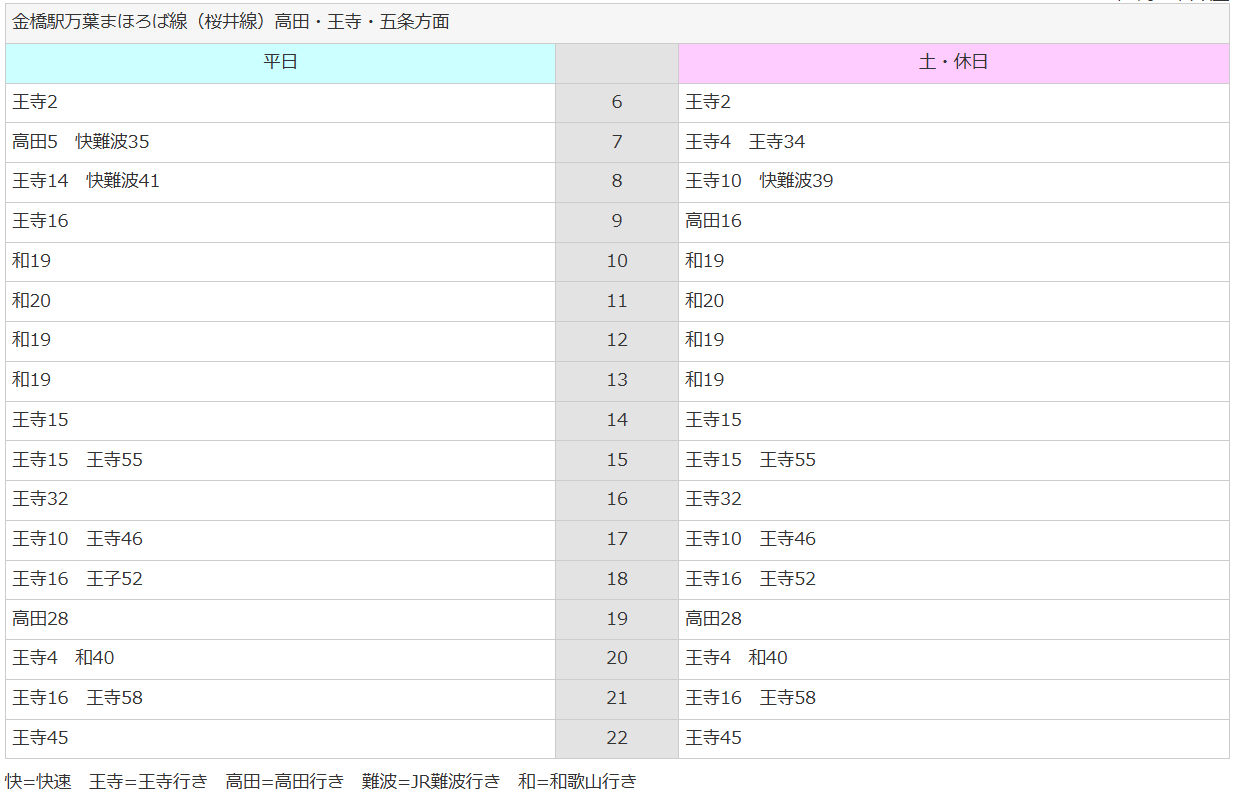The height and width of the screenshot is (804, 1234).
Task: Click weekday entry 快難波35 in the 7 o'clock row
Action: pyautogui.click(x=112, y=142)
